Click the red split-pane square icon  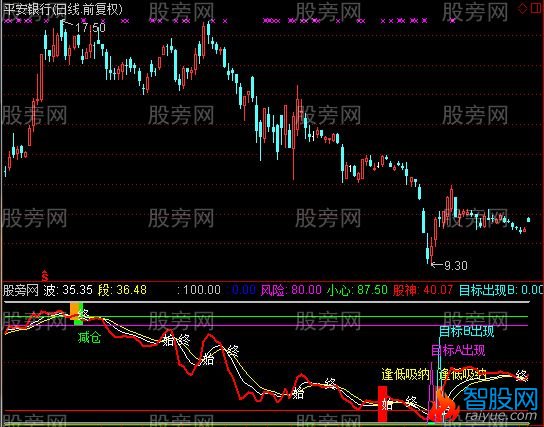tap(536, 9)
